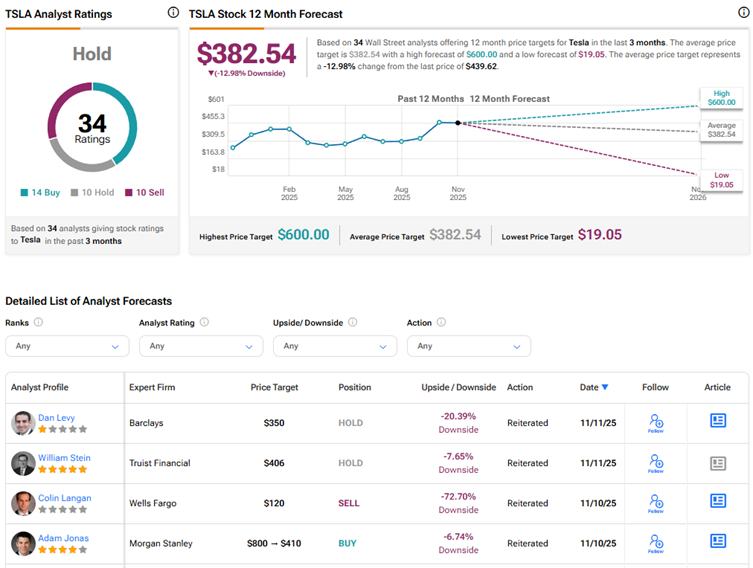The image size is (753, 568).
Task: Open Adam Jonas analyst profile link
Action: (x=64, y=538)
